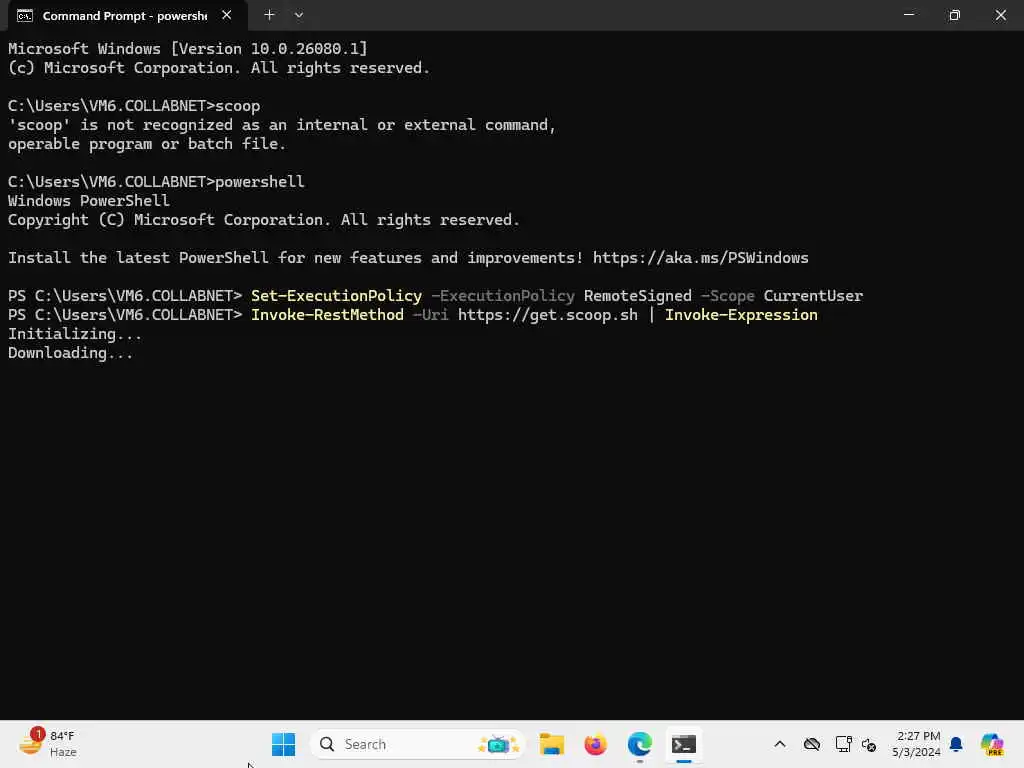Screen dimensions: 1024x768
Task: Launch Firefox from the taskbar
Action: coord(595,744)
